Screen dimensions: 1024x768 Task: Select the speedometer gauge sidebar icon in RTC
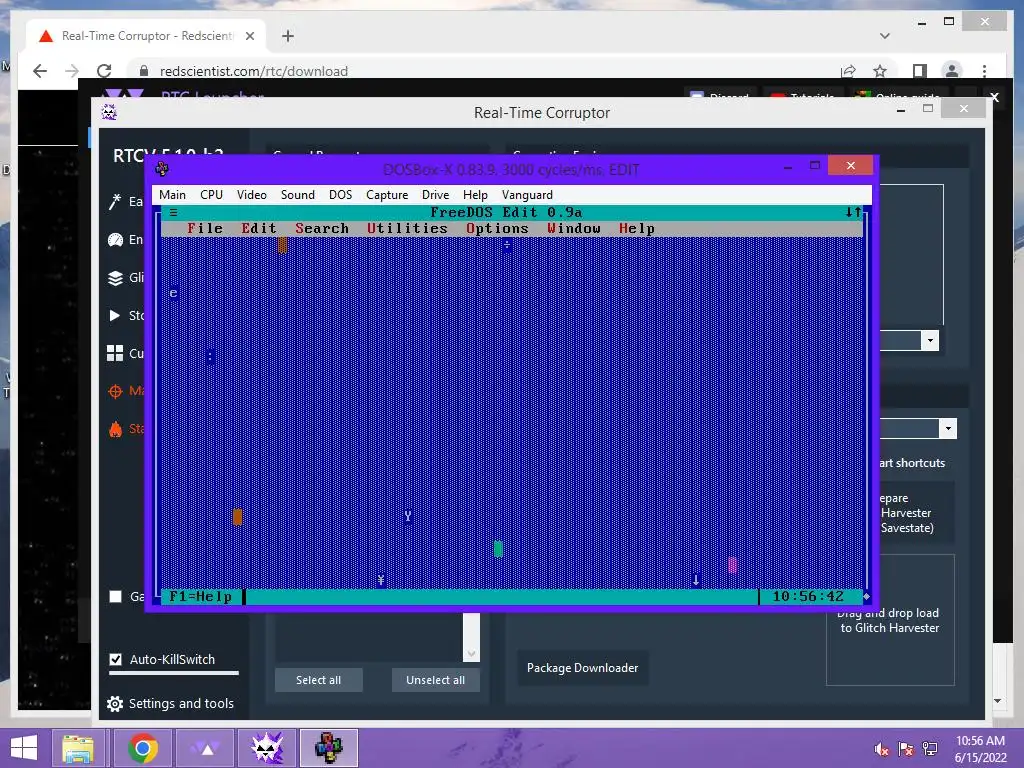(115, 240)
